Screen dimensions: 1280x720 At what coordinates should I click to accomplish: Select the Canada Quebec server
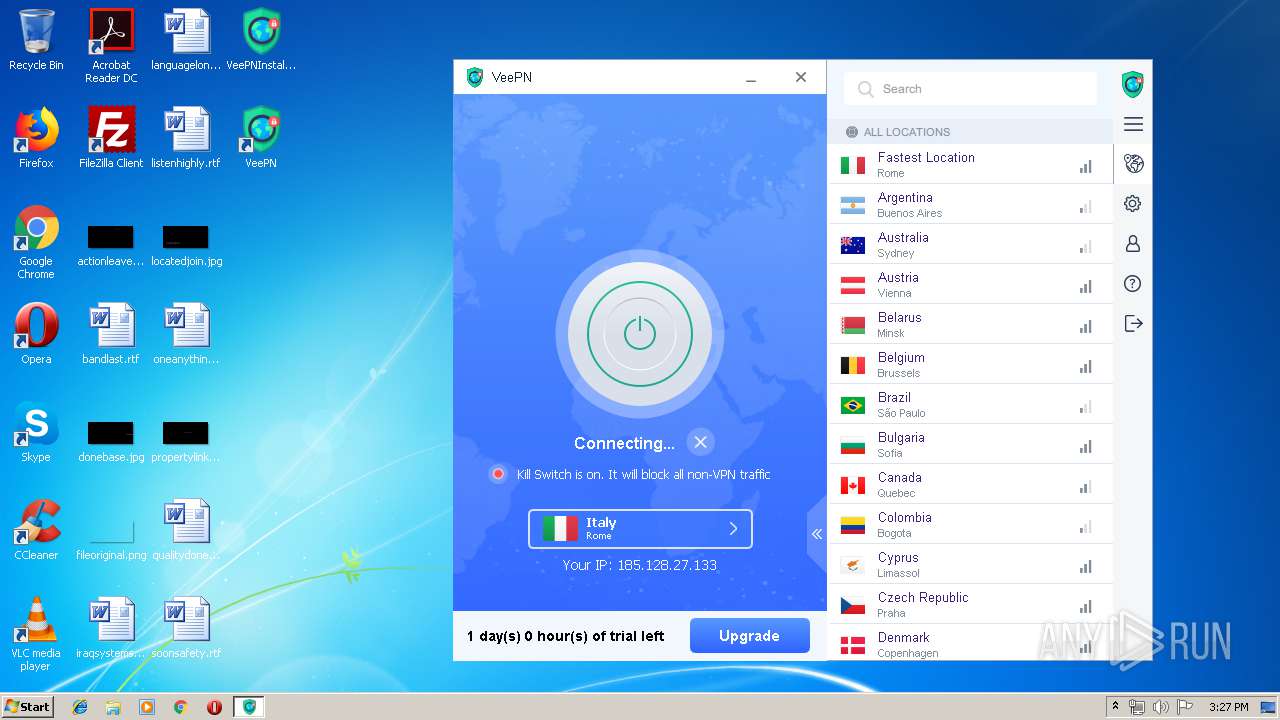coord(970,484)
